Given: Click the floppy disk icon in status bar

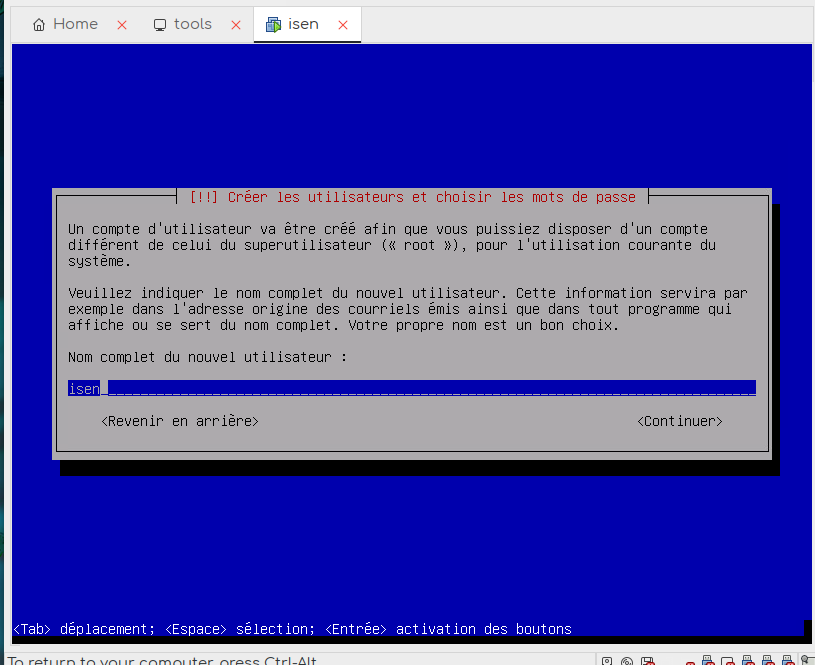Looking at the screenshot, I should pos(647,660).
